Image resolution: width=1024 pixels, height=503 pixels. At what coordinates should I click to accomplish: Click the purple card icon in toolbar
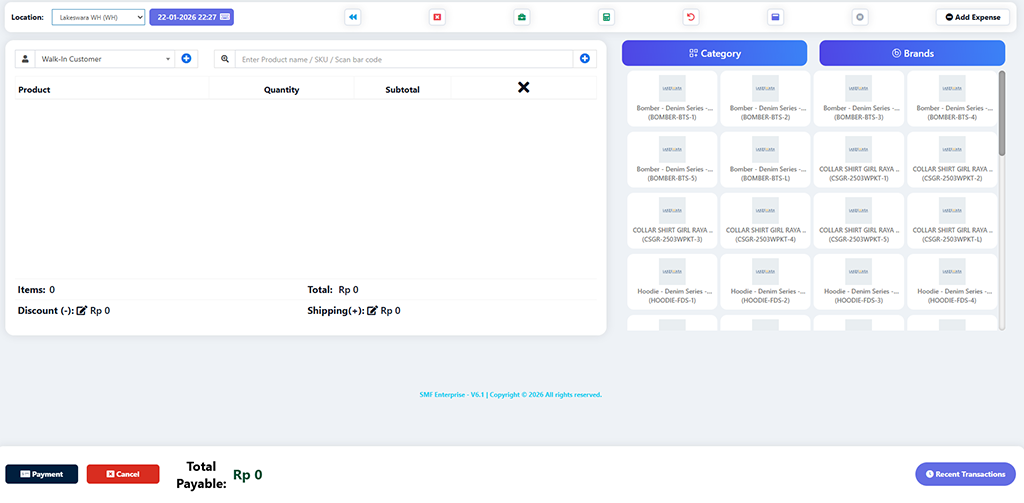[x=774, y=17]
